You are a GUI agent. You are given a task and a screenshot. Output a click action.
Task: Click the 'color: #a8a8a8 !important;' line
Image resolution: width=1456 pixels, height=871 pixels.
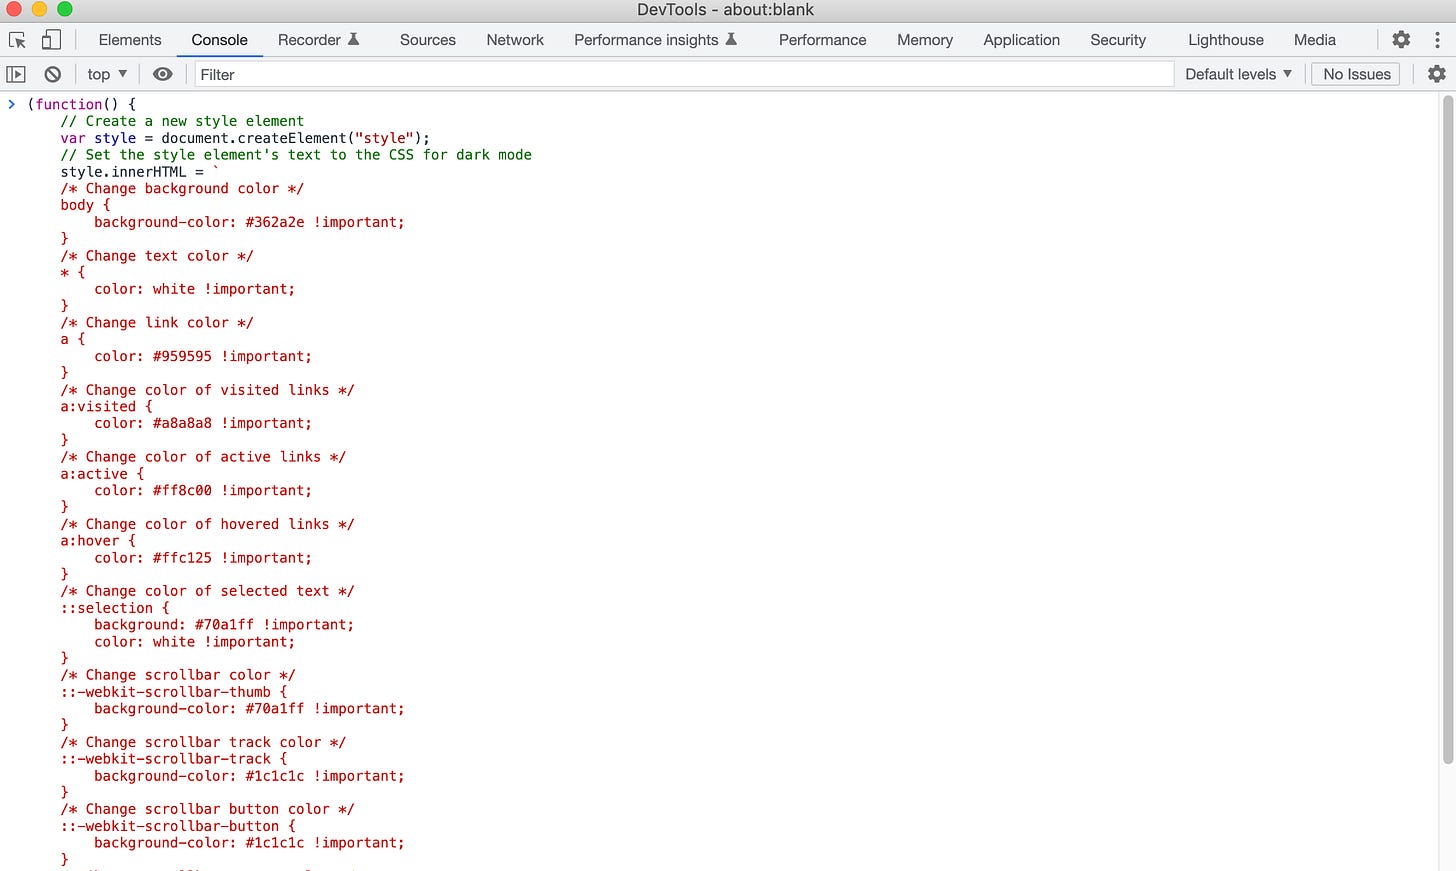pos(203,423)
